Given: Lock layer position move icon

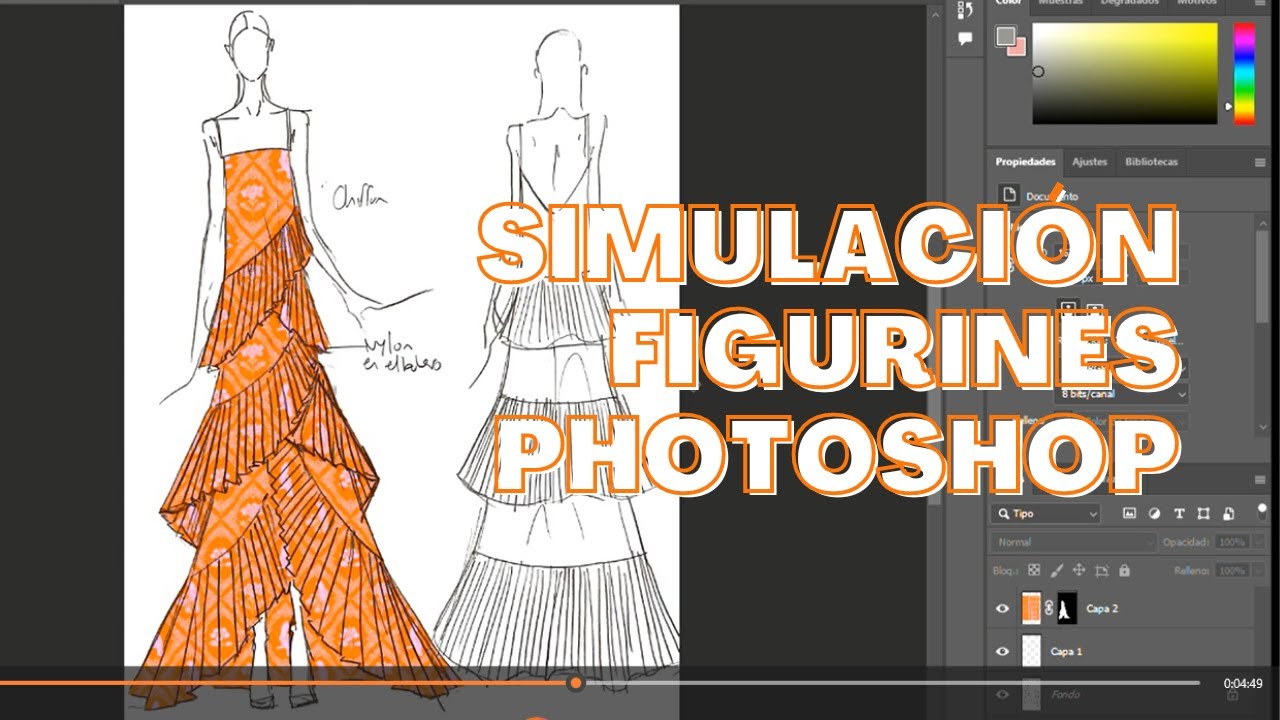Looking at the screenshot, I should 1079,570.
